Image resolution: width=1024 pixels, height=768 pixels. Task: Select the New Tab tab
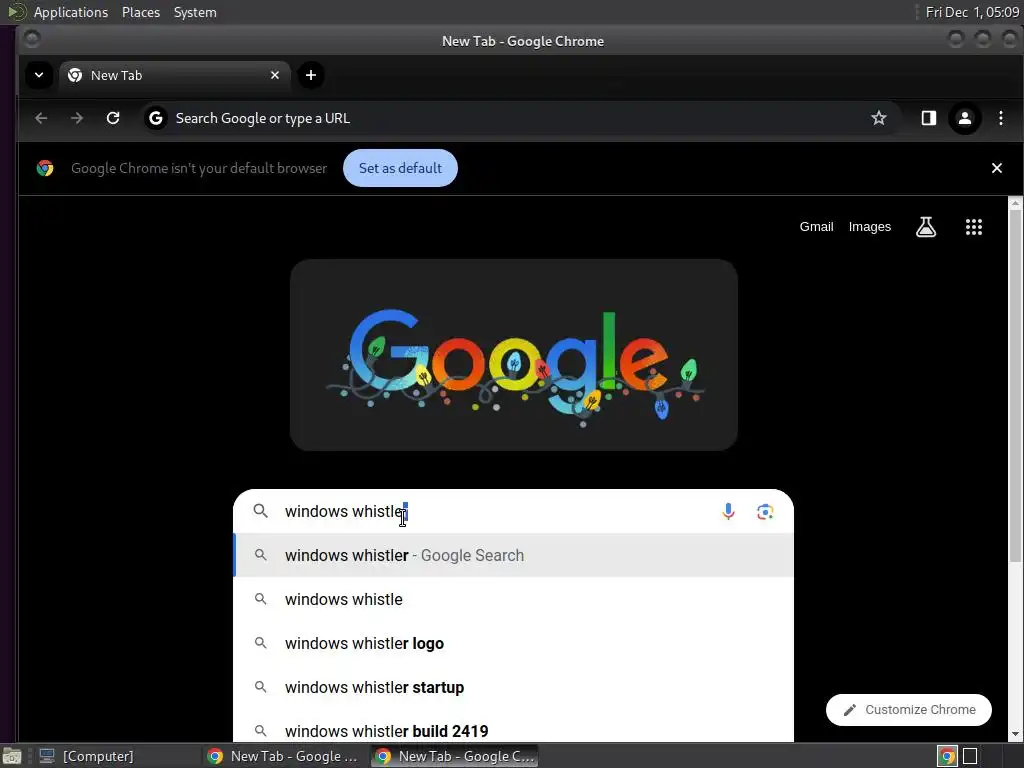point(175,75)
